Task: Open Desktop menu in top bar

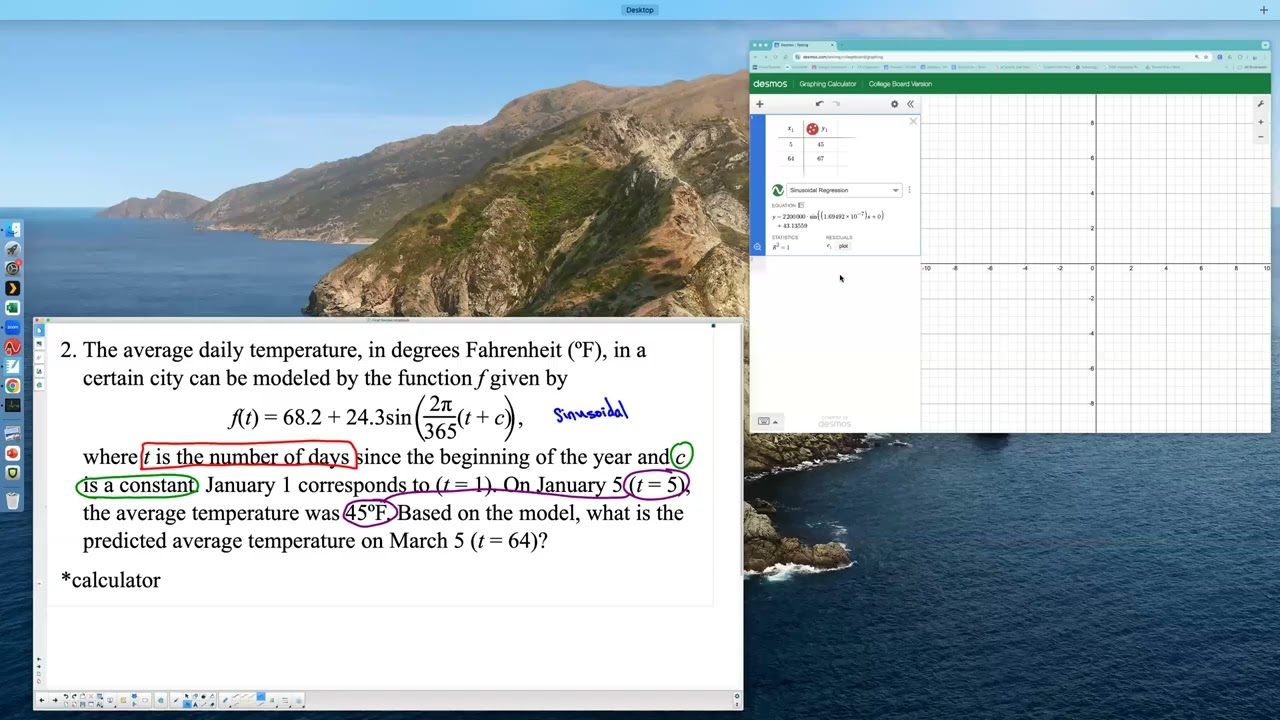Action: click(x=639, y=10)
